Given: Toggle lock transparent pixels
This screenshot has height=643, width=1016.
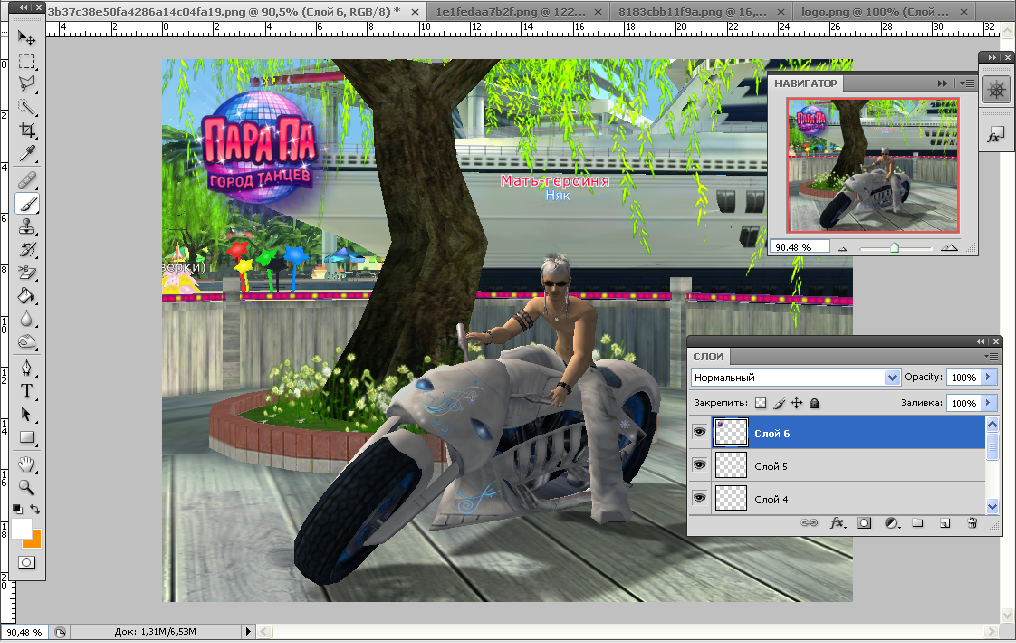Looking at the screenshot, I should (761, 403).
